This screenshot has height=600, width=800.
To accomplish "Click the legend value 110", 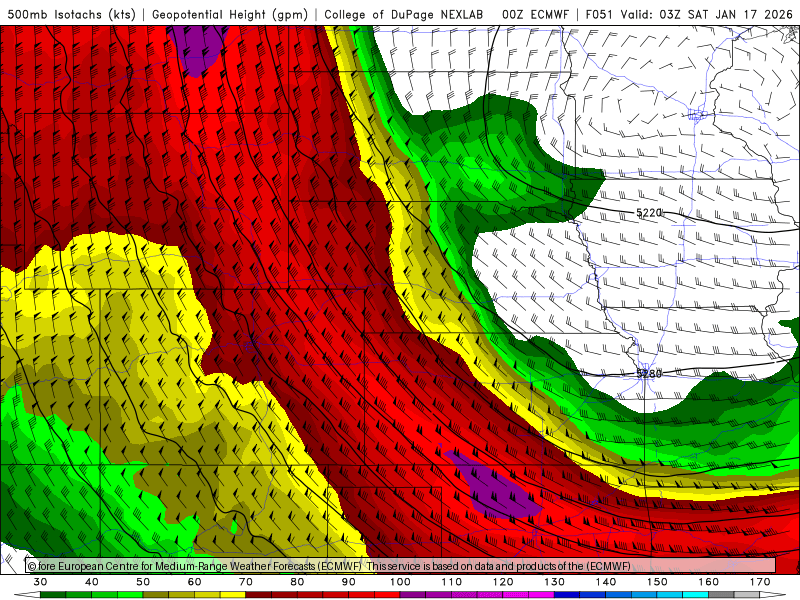I will point(452,582).
